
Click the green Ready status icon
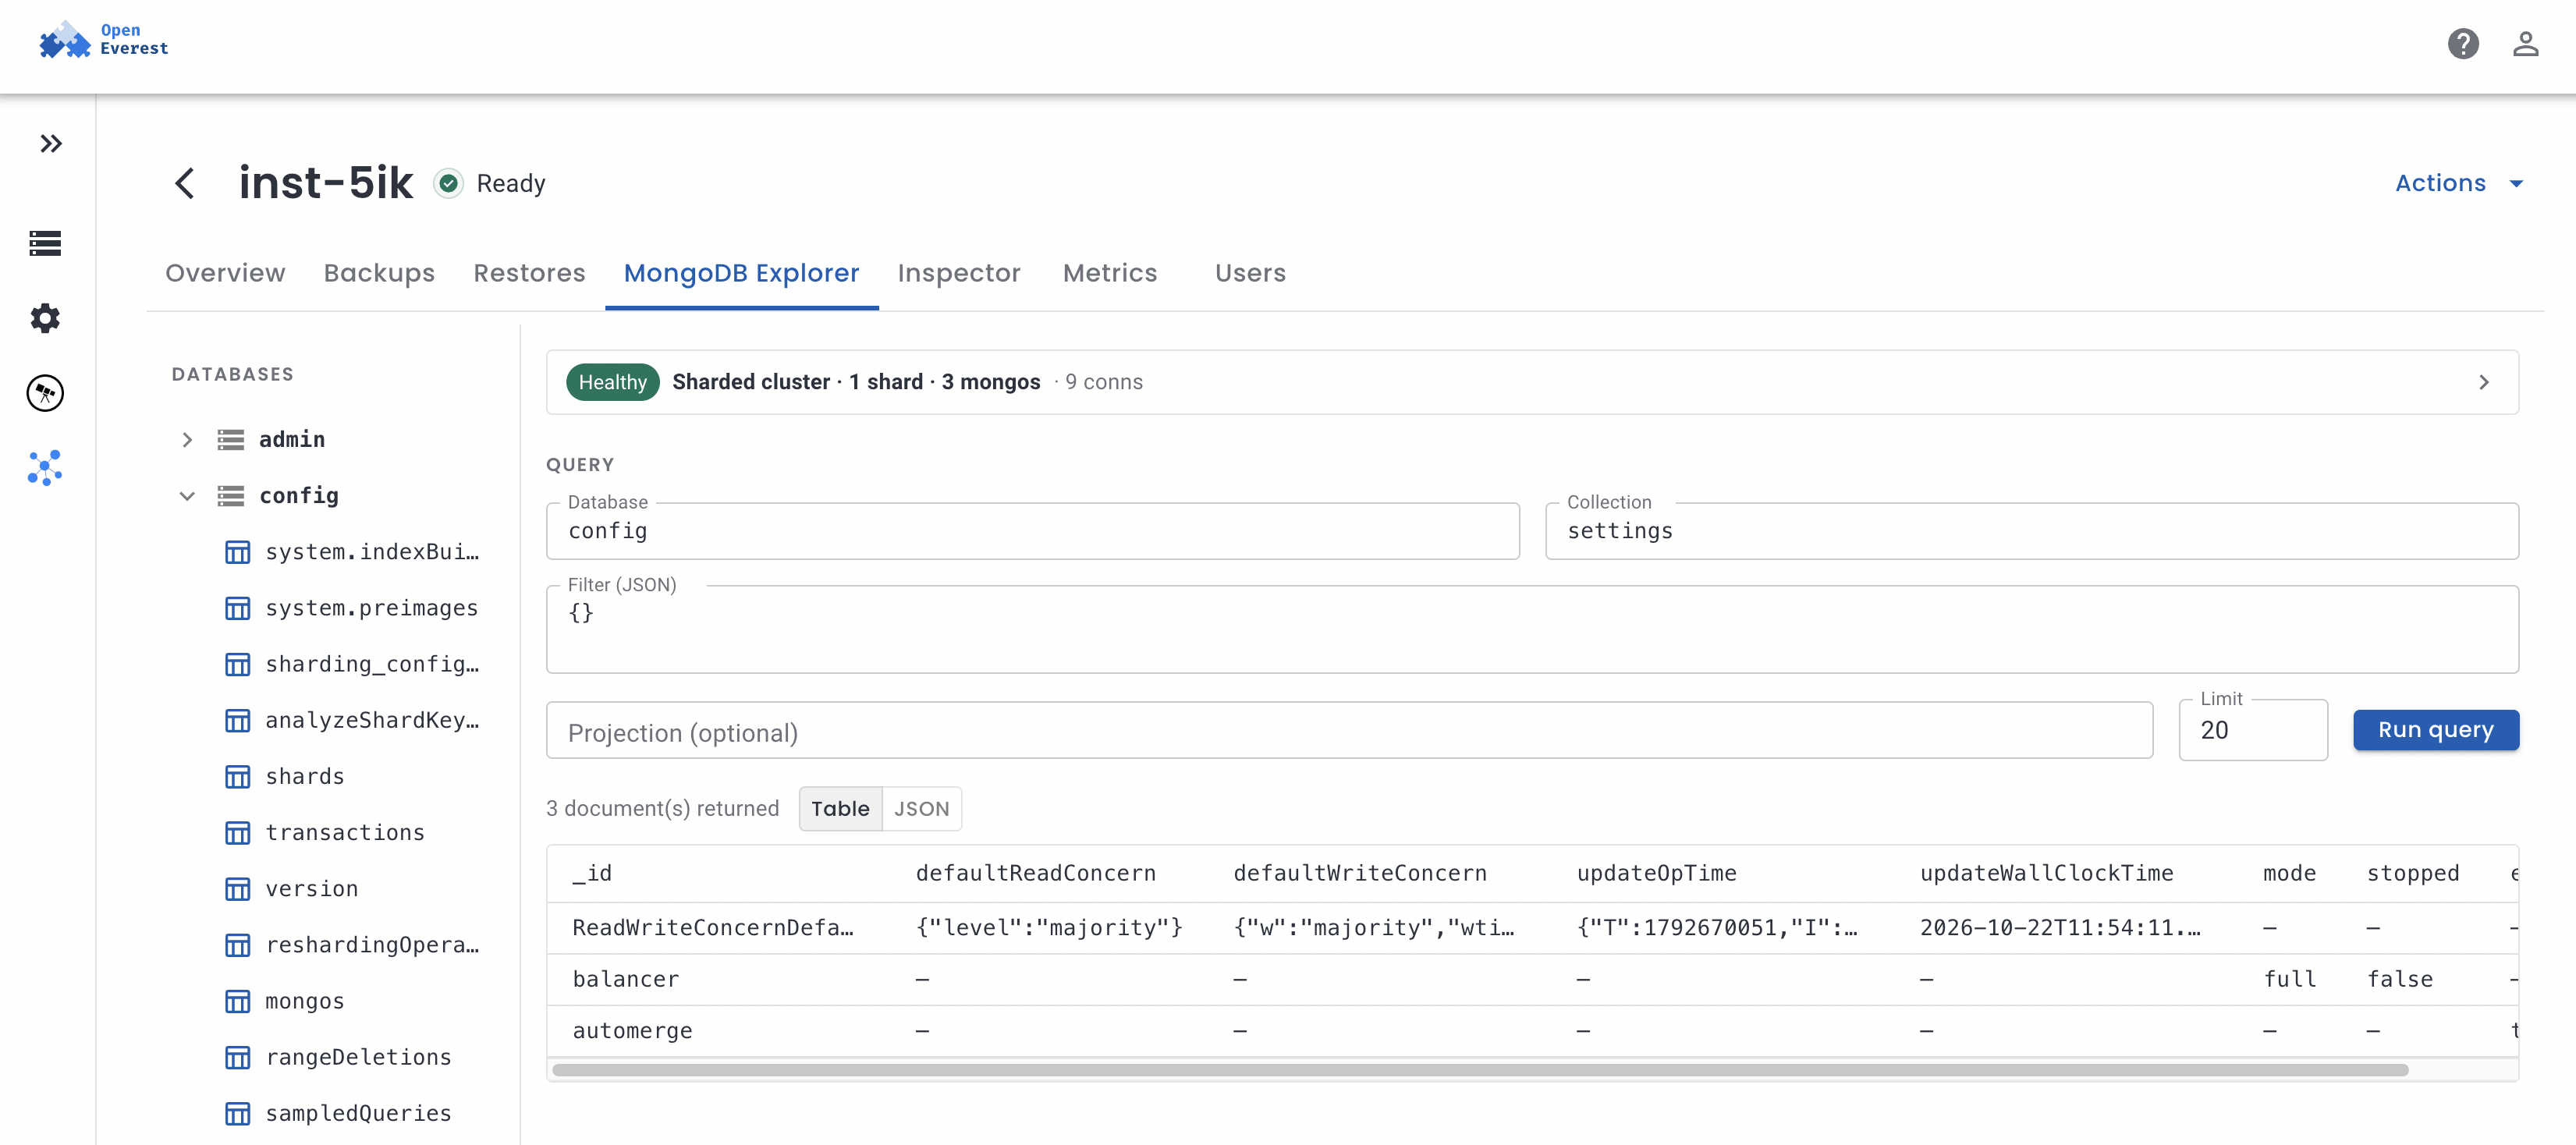pos(449,183)
